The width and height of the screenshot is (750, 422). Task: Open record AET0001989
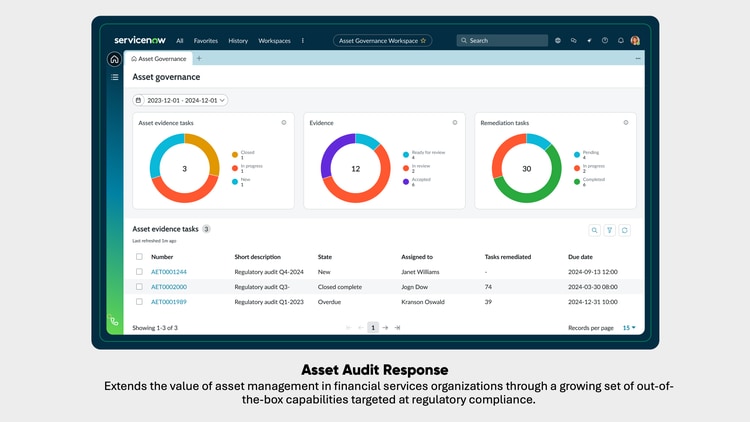[169, 302]
